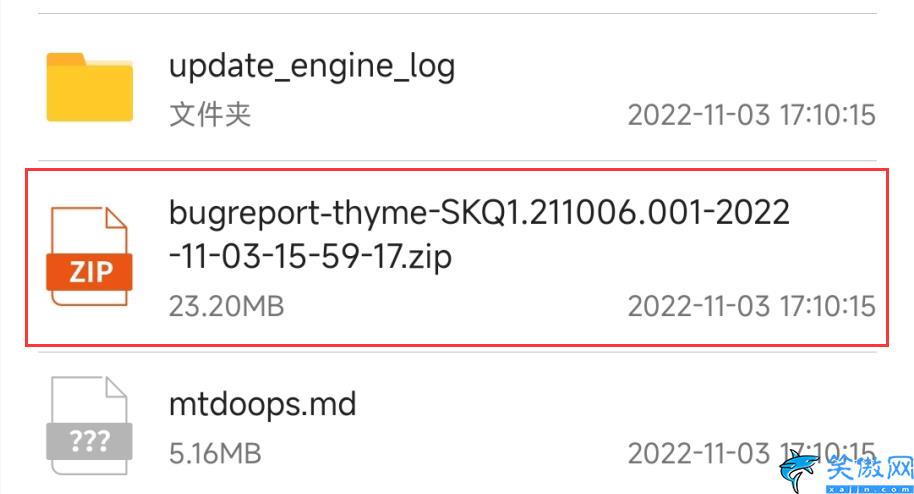The width and height of the screenshot is (914, 494).
Task: Tap the orange ZIP file icon
Action: coord(89,257)
